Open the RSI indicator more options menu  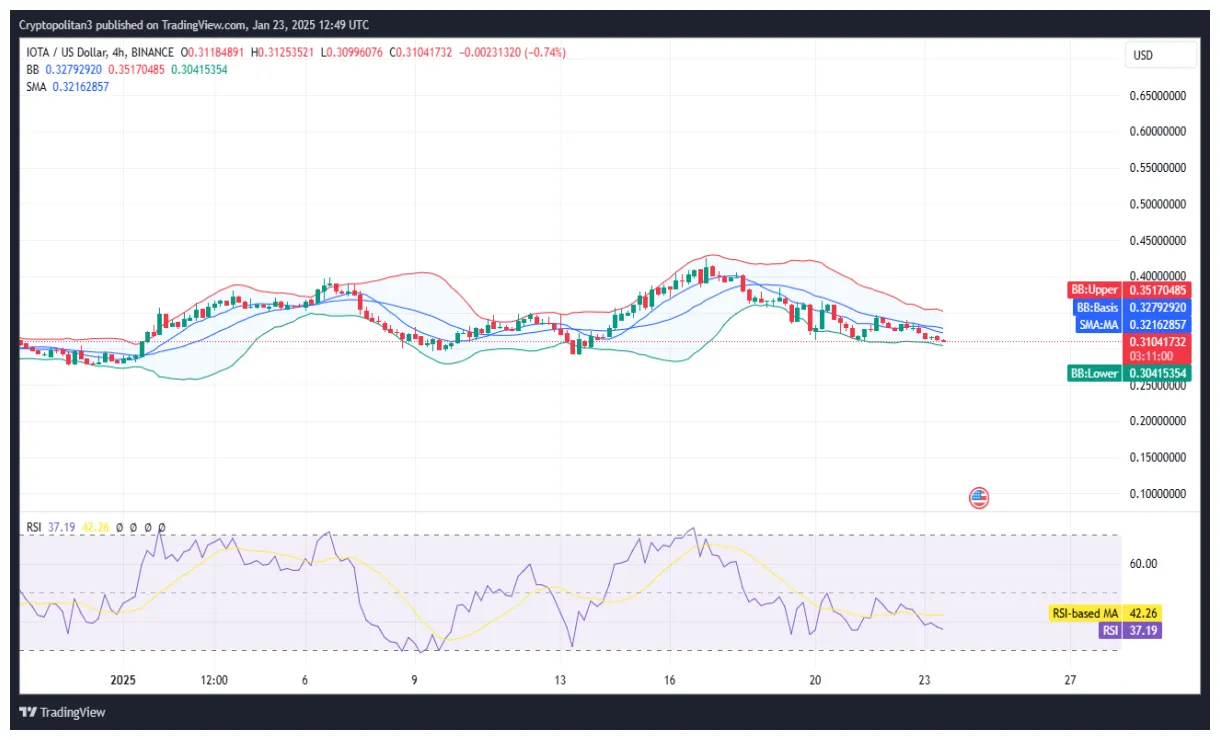161,528
